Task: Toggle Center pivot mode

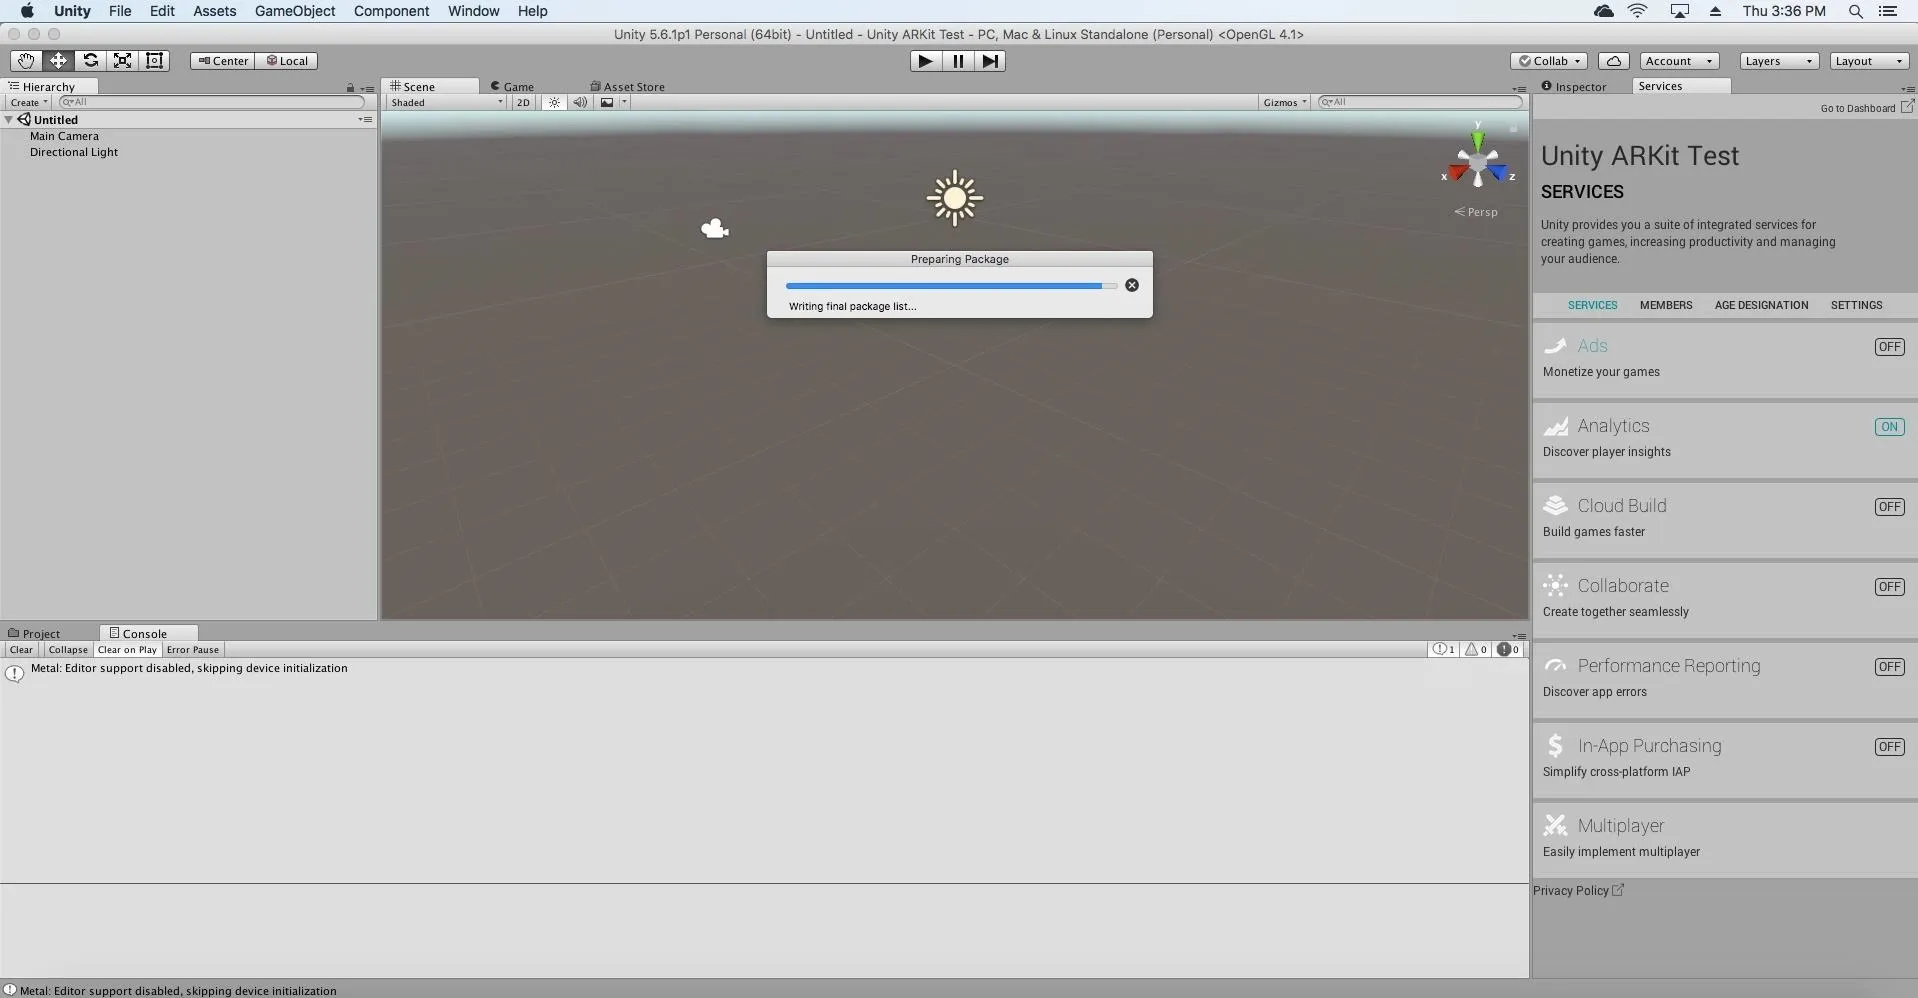Action: [x=223, y=61]
